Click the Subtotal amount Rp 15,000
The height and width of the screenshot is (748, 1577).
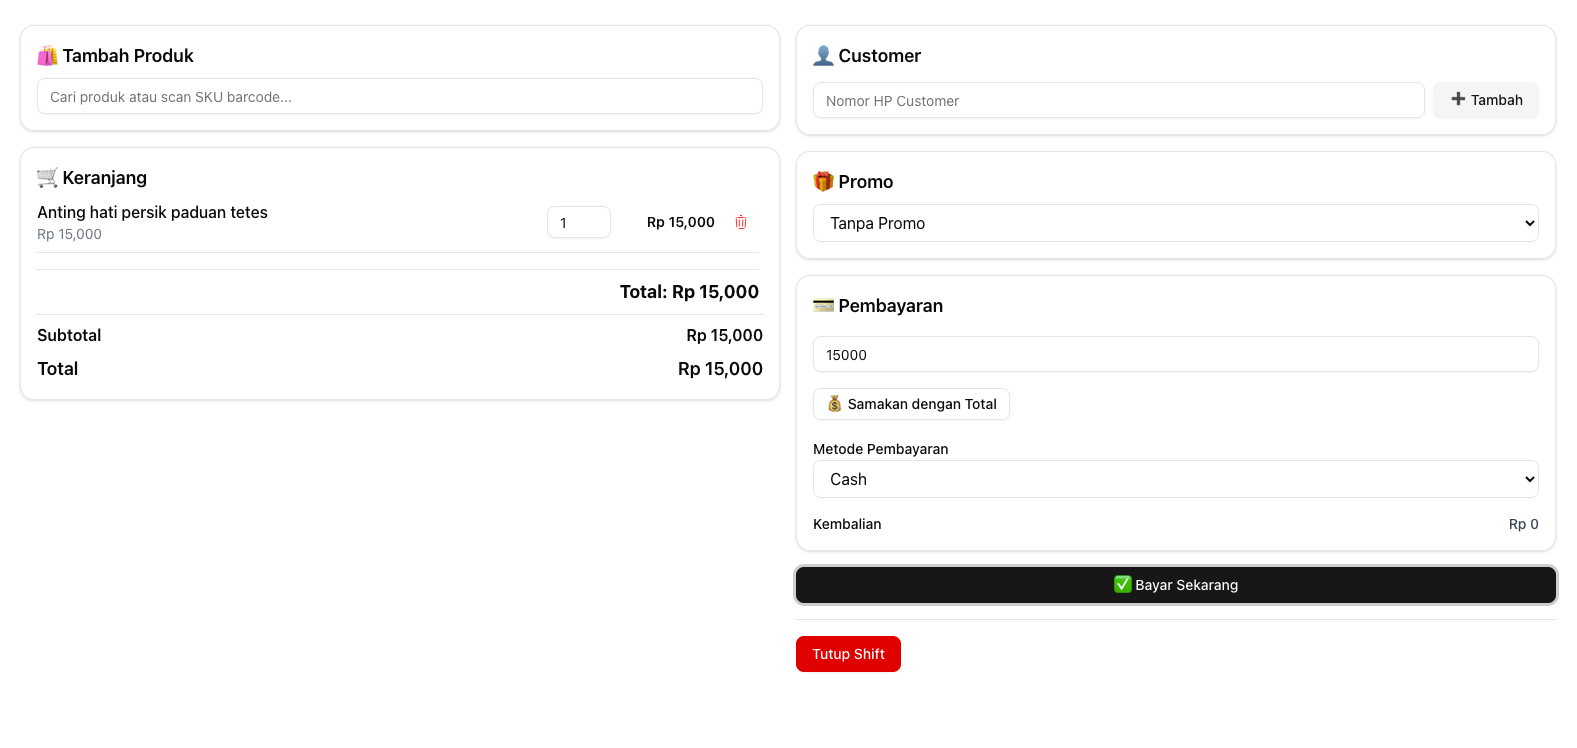tap(724, 335)
